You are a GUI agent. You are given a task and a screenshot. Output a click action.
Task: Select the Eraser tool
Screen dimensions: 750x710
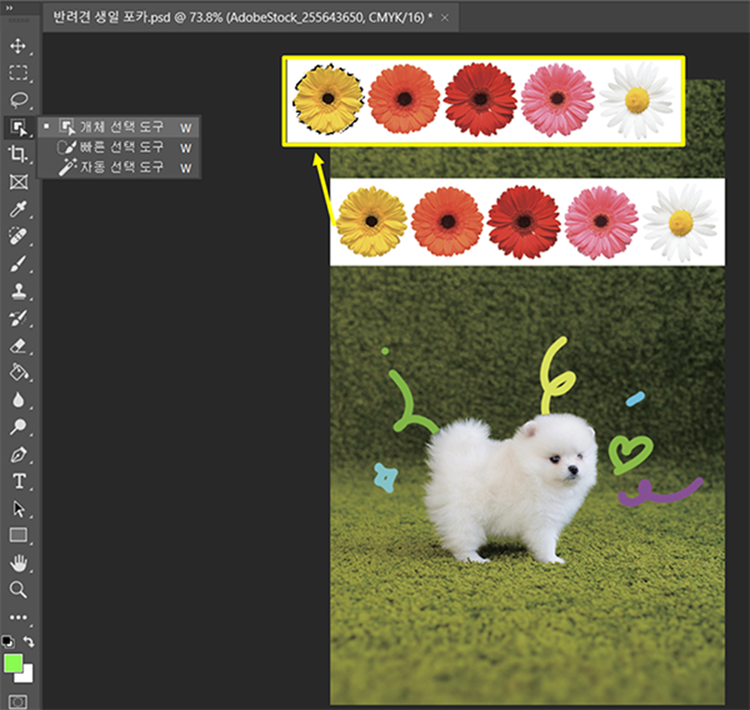tap(18, 346)
